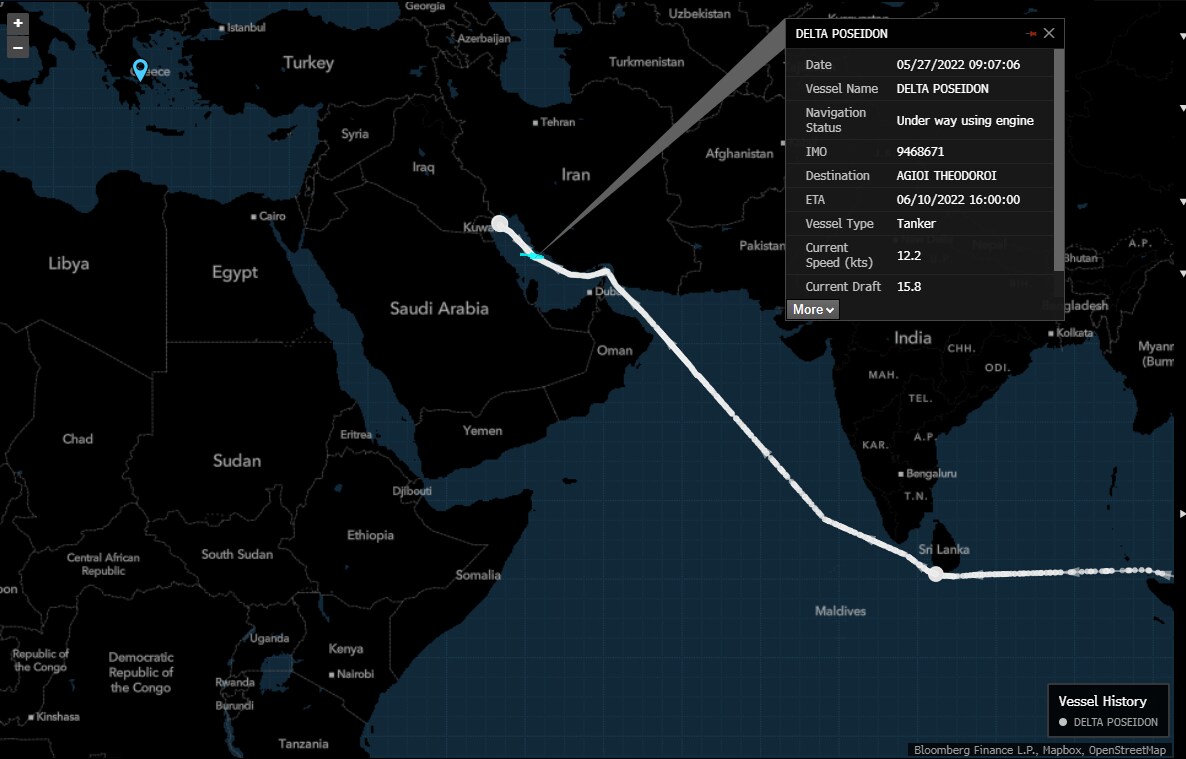Select destination AGIOI THEODOROI text
The image size is (1186, 759).
[946, 176]
